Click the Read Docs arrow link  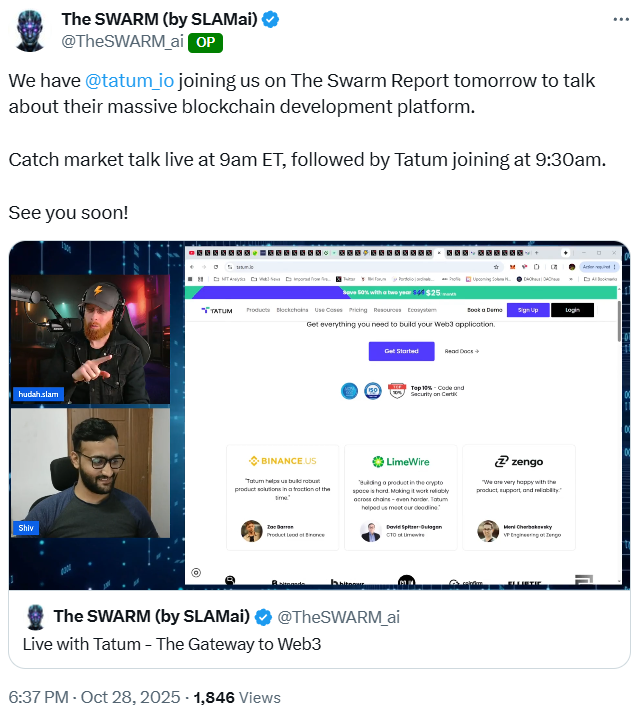click(x=462, y=351)
